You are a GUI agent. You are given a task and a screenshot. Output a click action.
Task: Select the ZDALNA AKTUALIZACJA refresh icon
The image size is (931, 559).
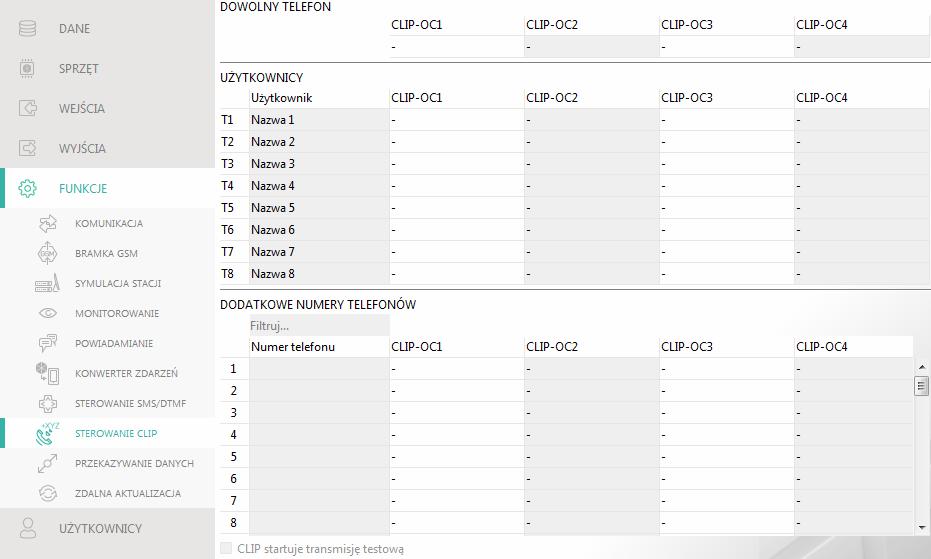pyautogui.click(x=48, y=493)
